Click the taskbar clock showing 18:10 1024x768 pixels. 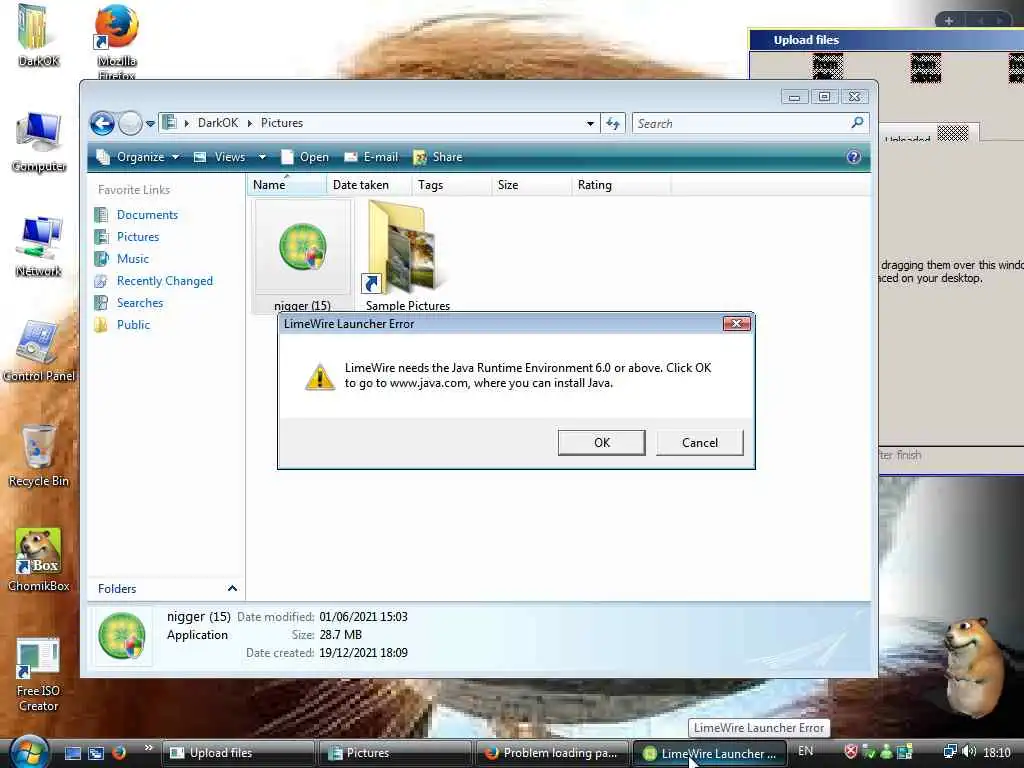tap(997, 752)
